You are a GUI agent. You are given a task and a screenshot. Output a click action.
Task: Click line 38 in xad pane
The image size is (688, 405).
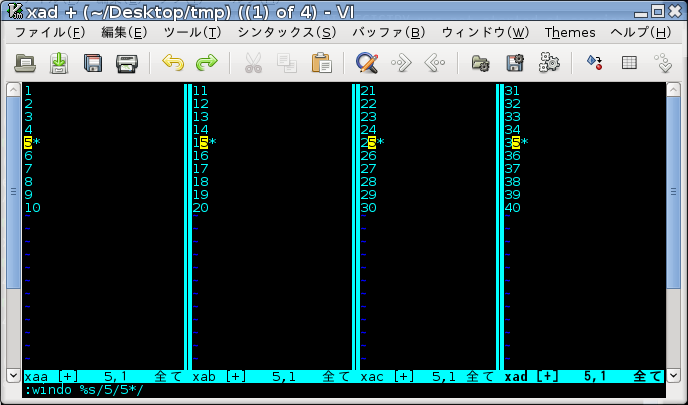[512, 182]
